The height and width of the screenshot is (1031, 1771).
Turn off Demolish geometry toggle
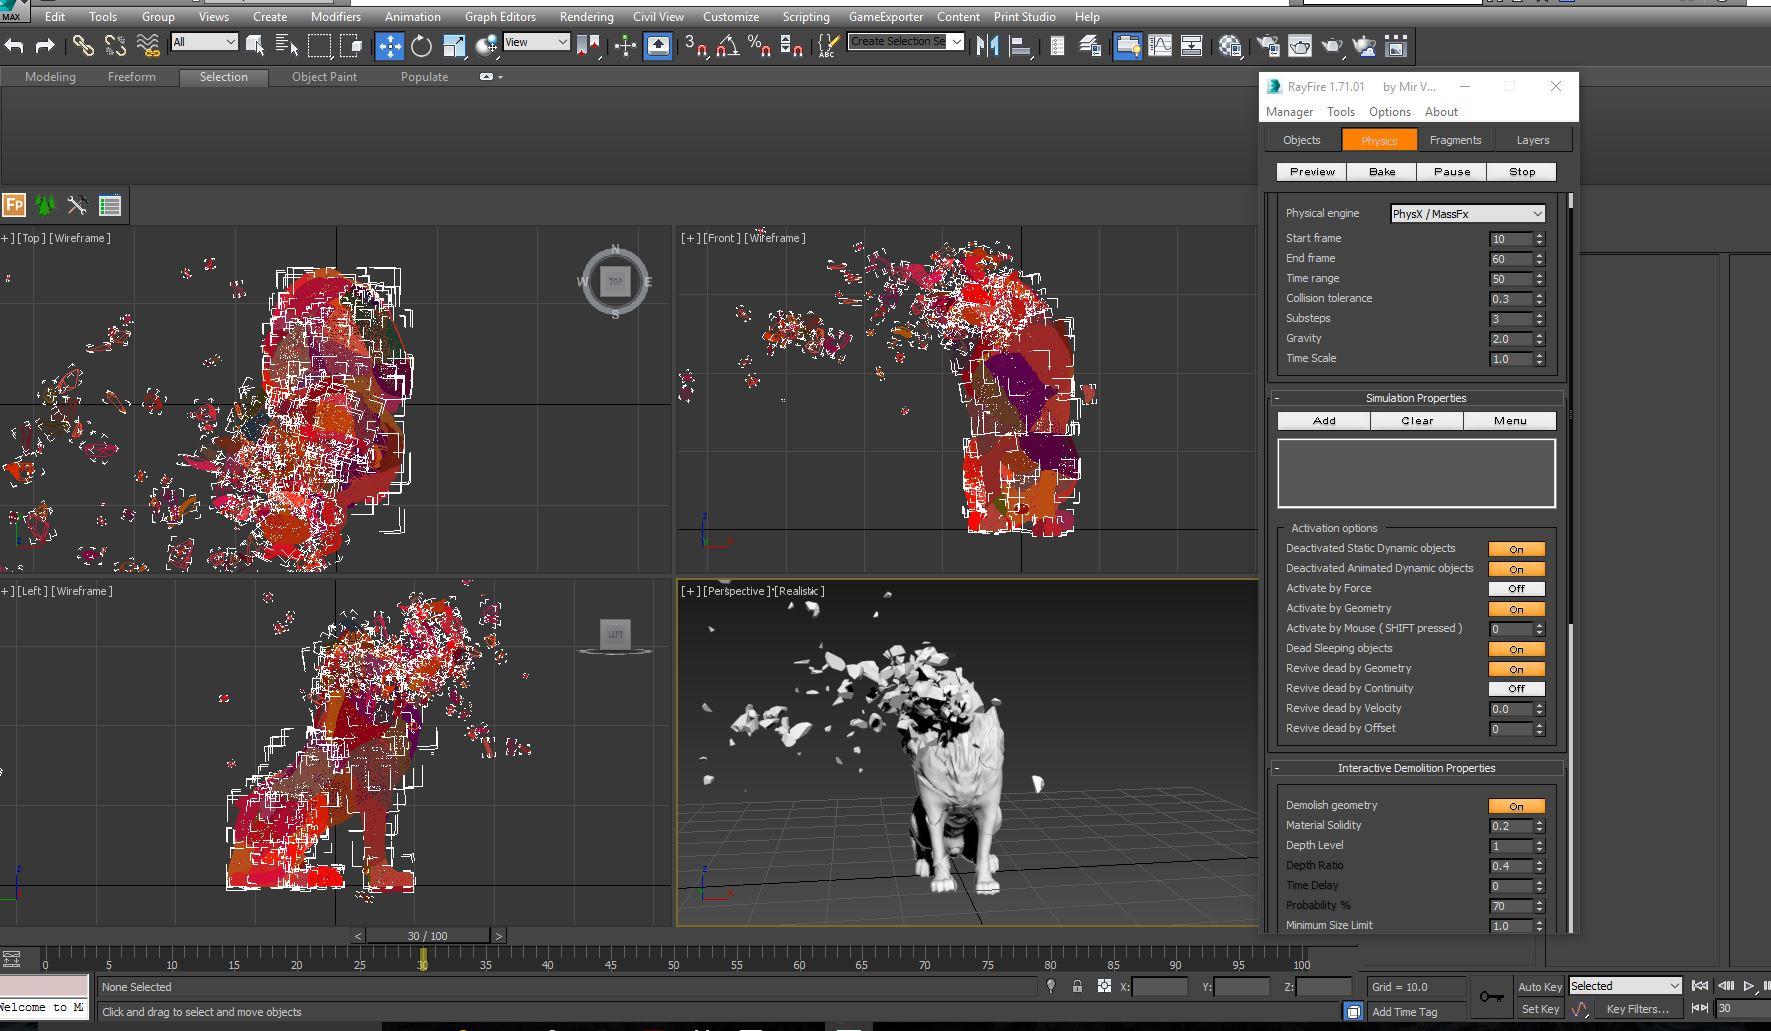1516,806
